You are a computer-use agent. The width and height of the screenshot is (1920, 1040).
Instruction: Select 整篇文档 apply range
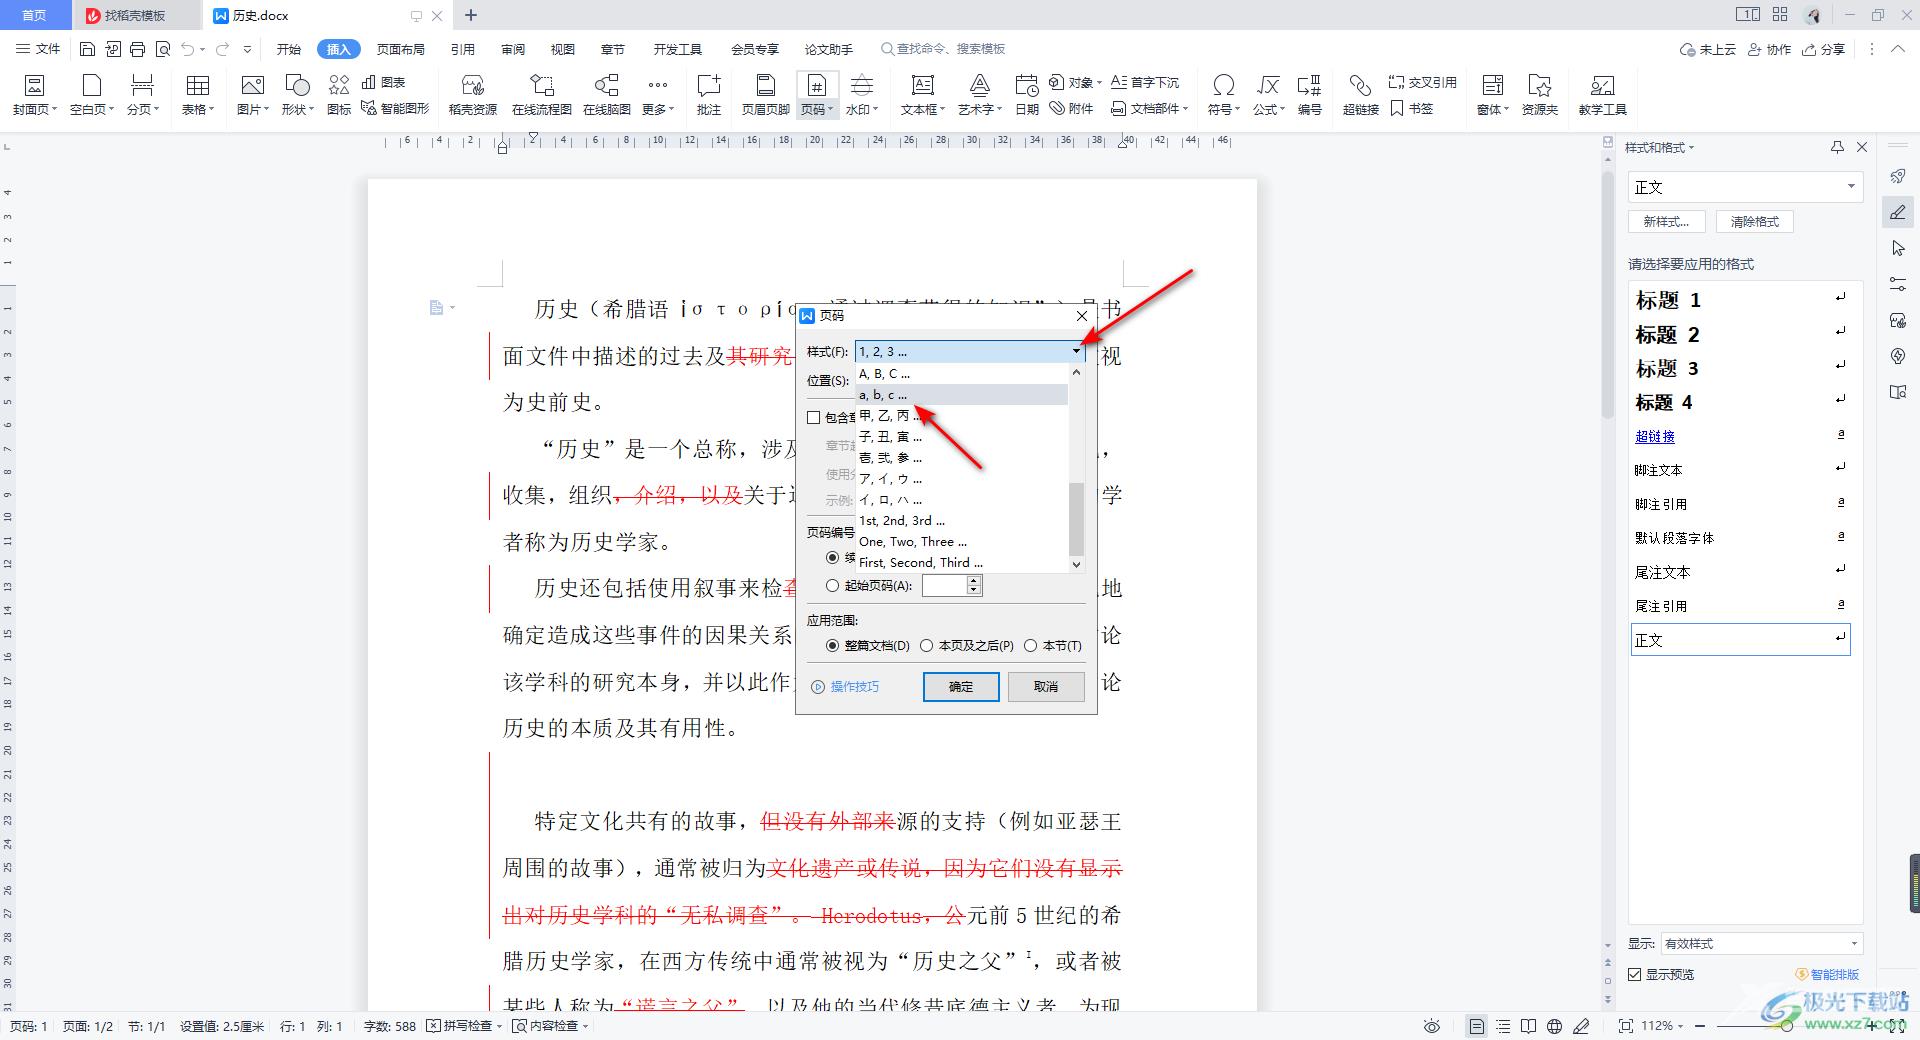(x=832, y=645)
